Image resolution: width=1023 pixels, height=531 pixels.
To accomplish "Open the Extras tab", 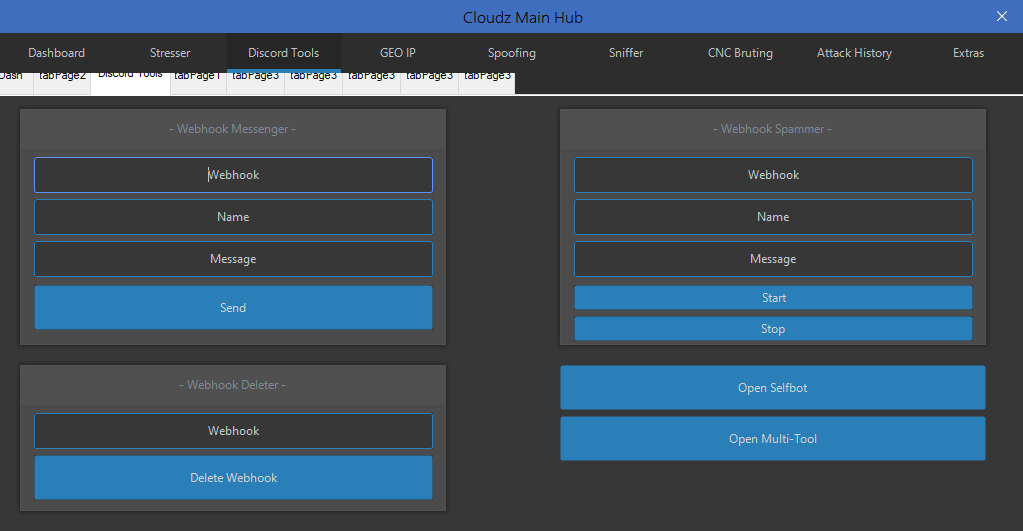I will [x=968, y=53].
